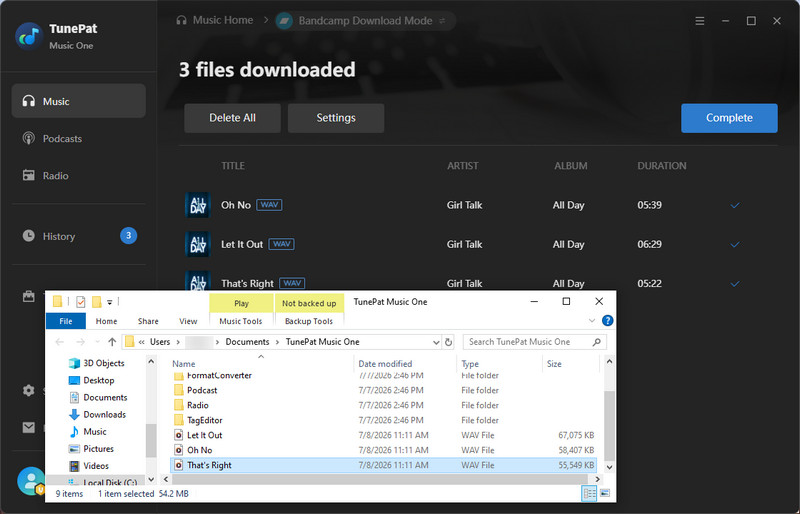The width and height of the screenshot is (800, 514).
Task: Click the New folder quick access icon
Action: 96,302
